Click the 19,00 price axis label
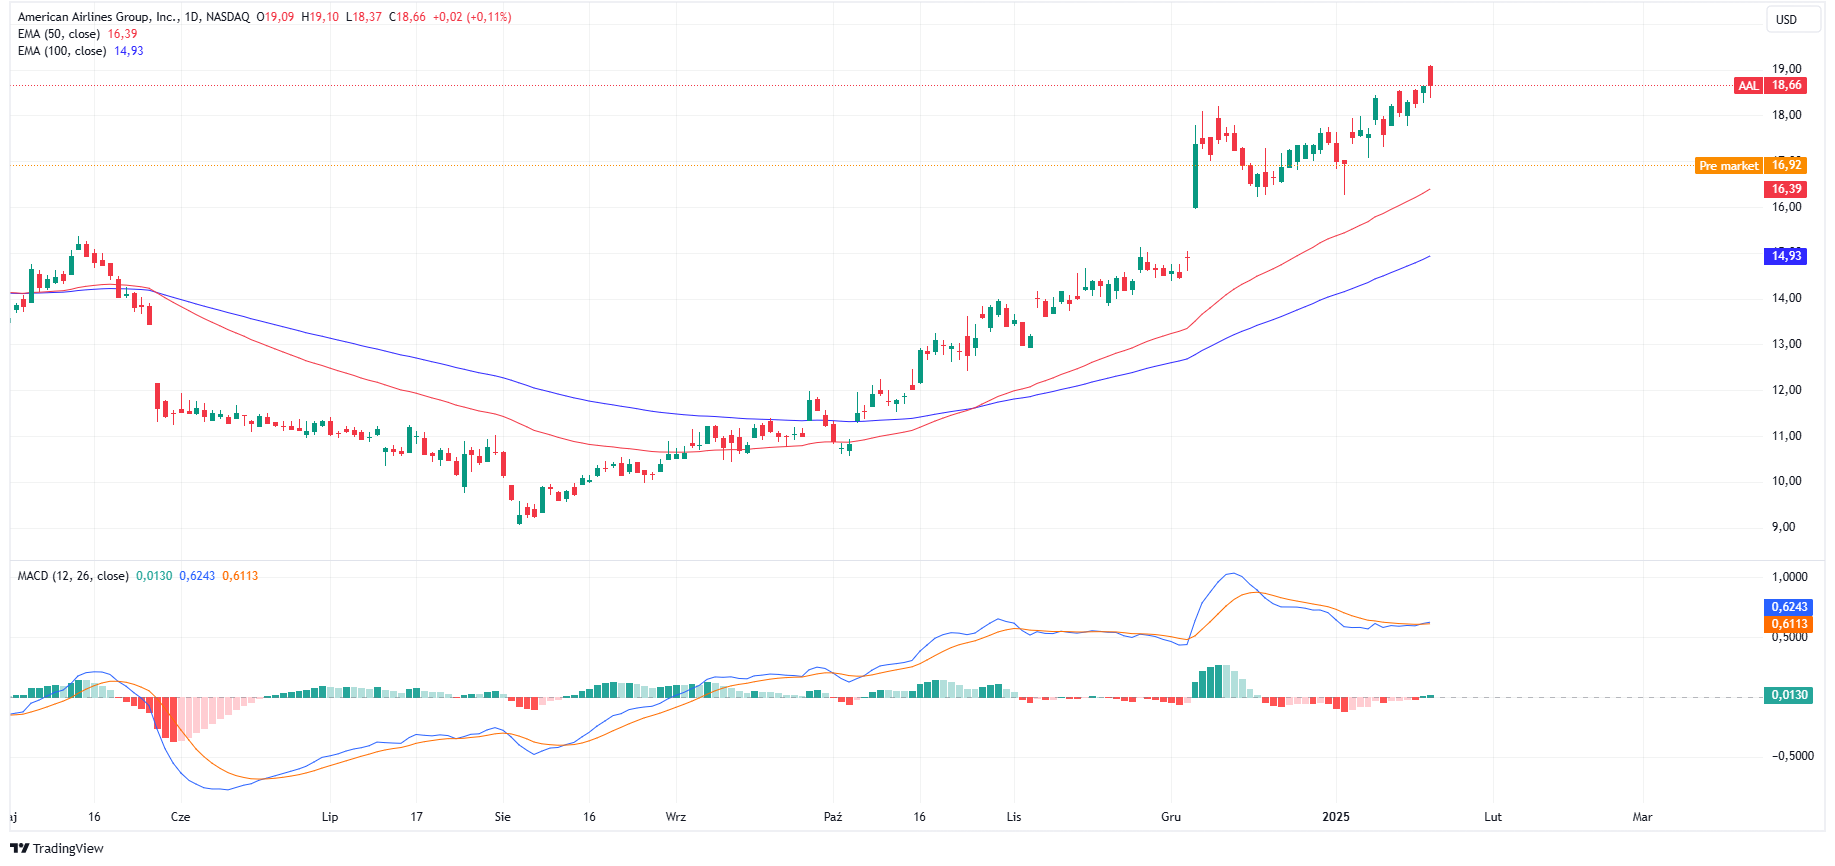The image size is (1835, 866). (x=1787, y=69)
